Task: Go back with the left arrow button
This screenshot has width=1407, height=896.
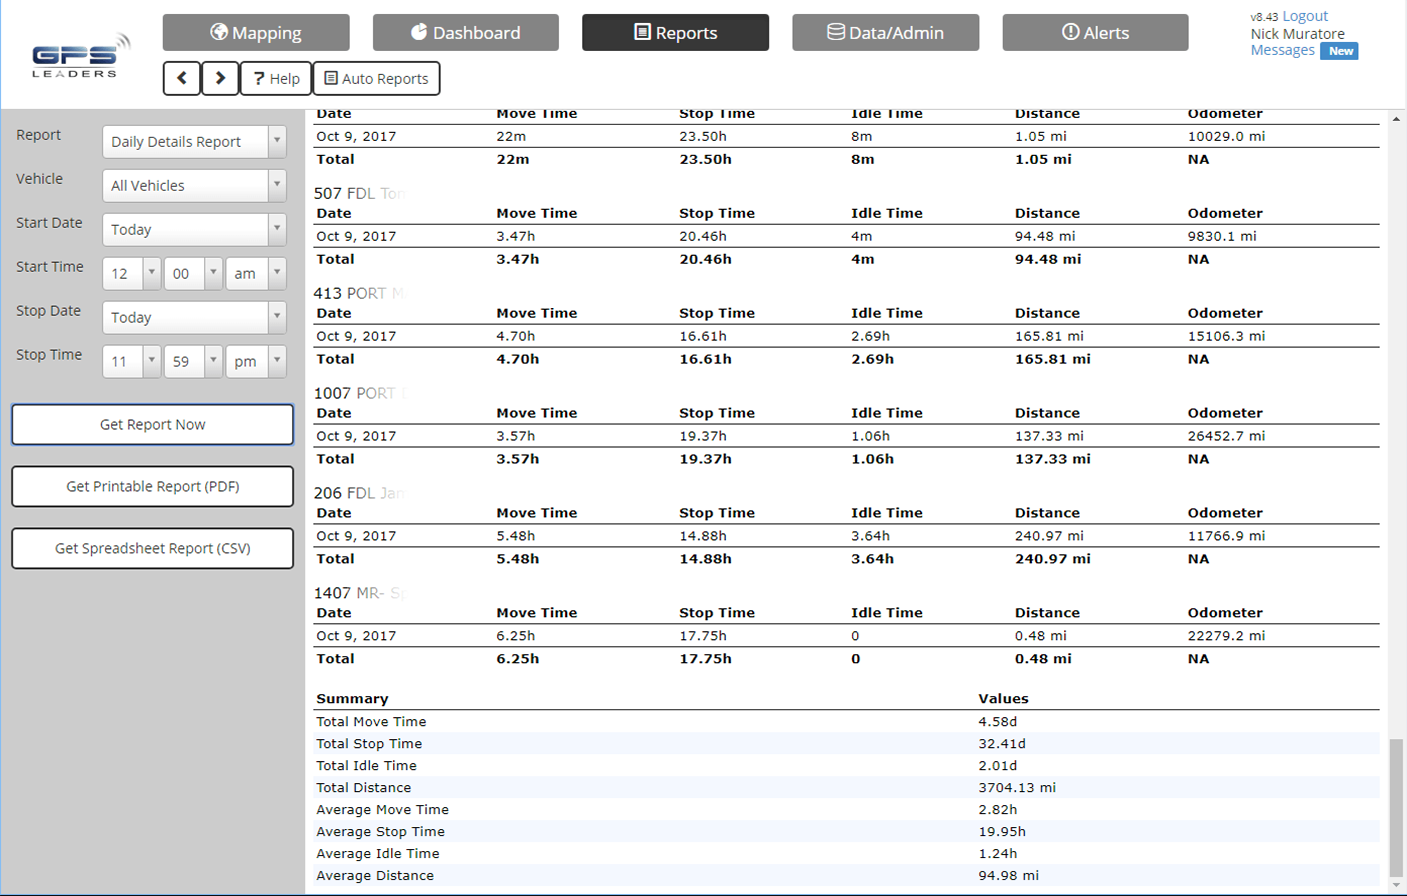Action: point(182,78)
